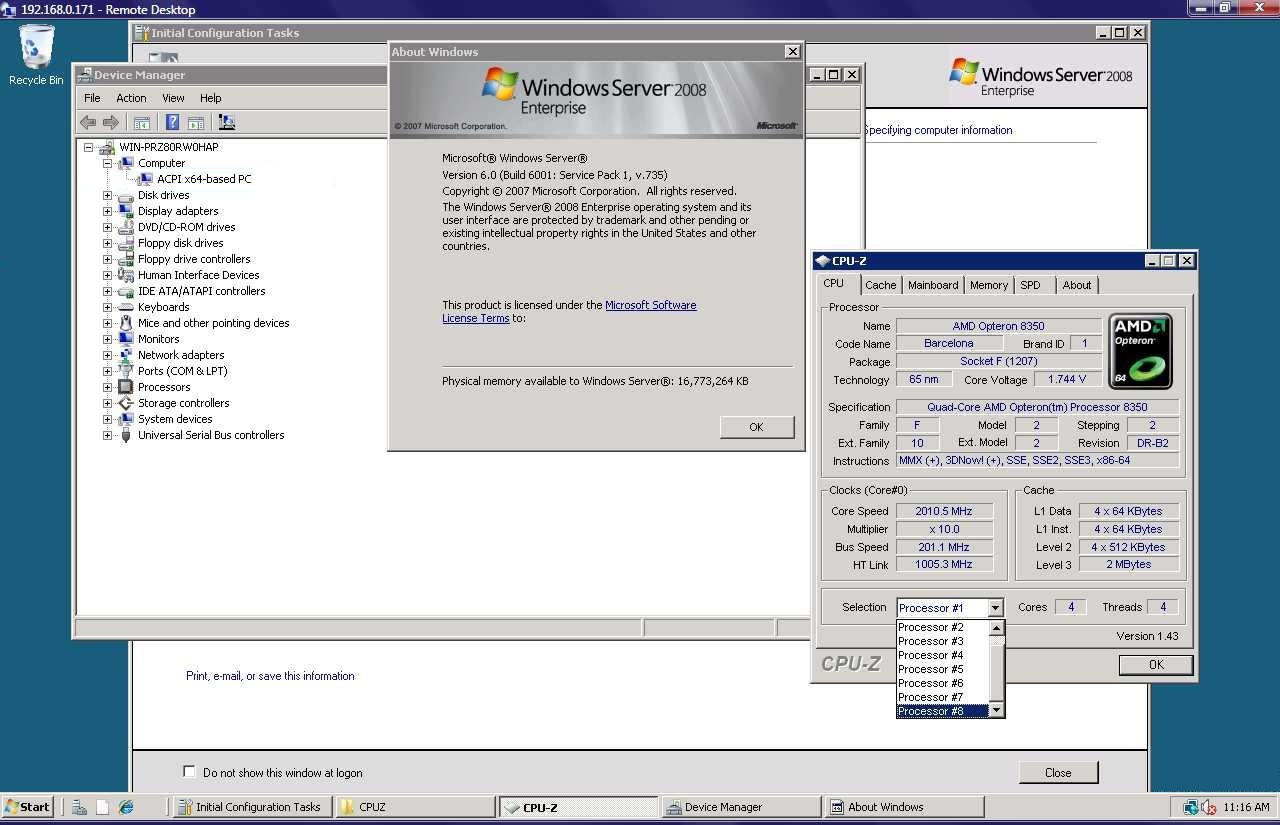This screenshot has height=825, width=1280.
Task: Select Floppy drive controllers tree item
Action: click(x=194, y=259)
